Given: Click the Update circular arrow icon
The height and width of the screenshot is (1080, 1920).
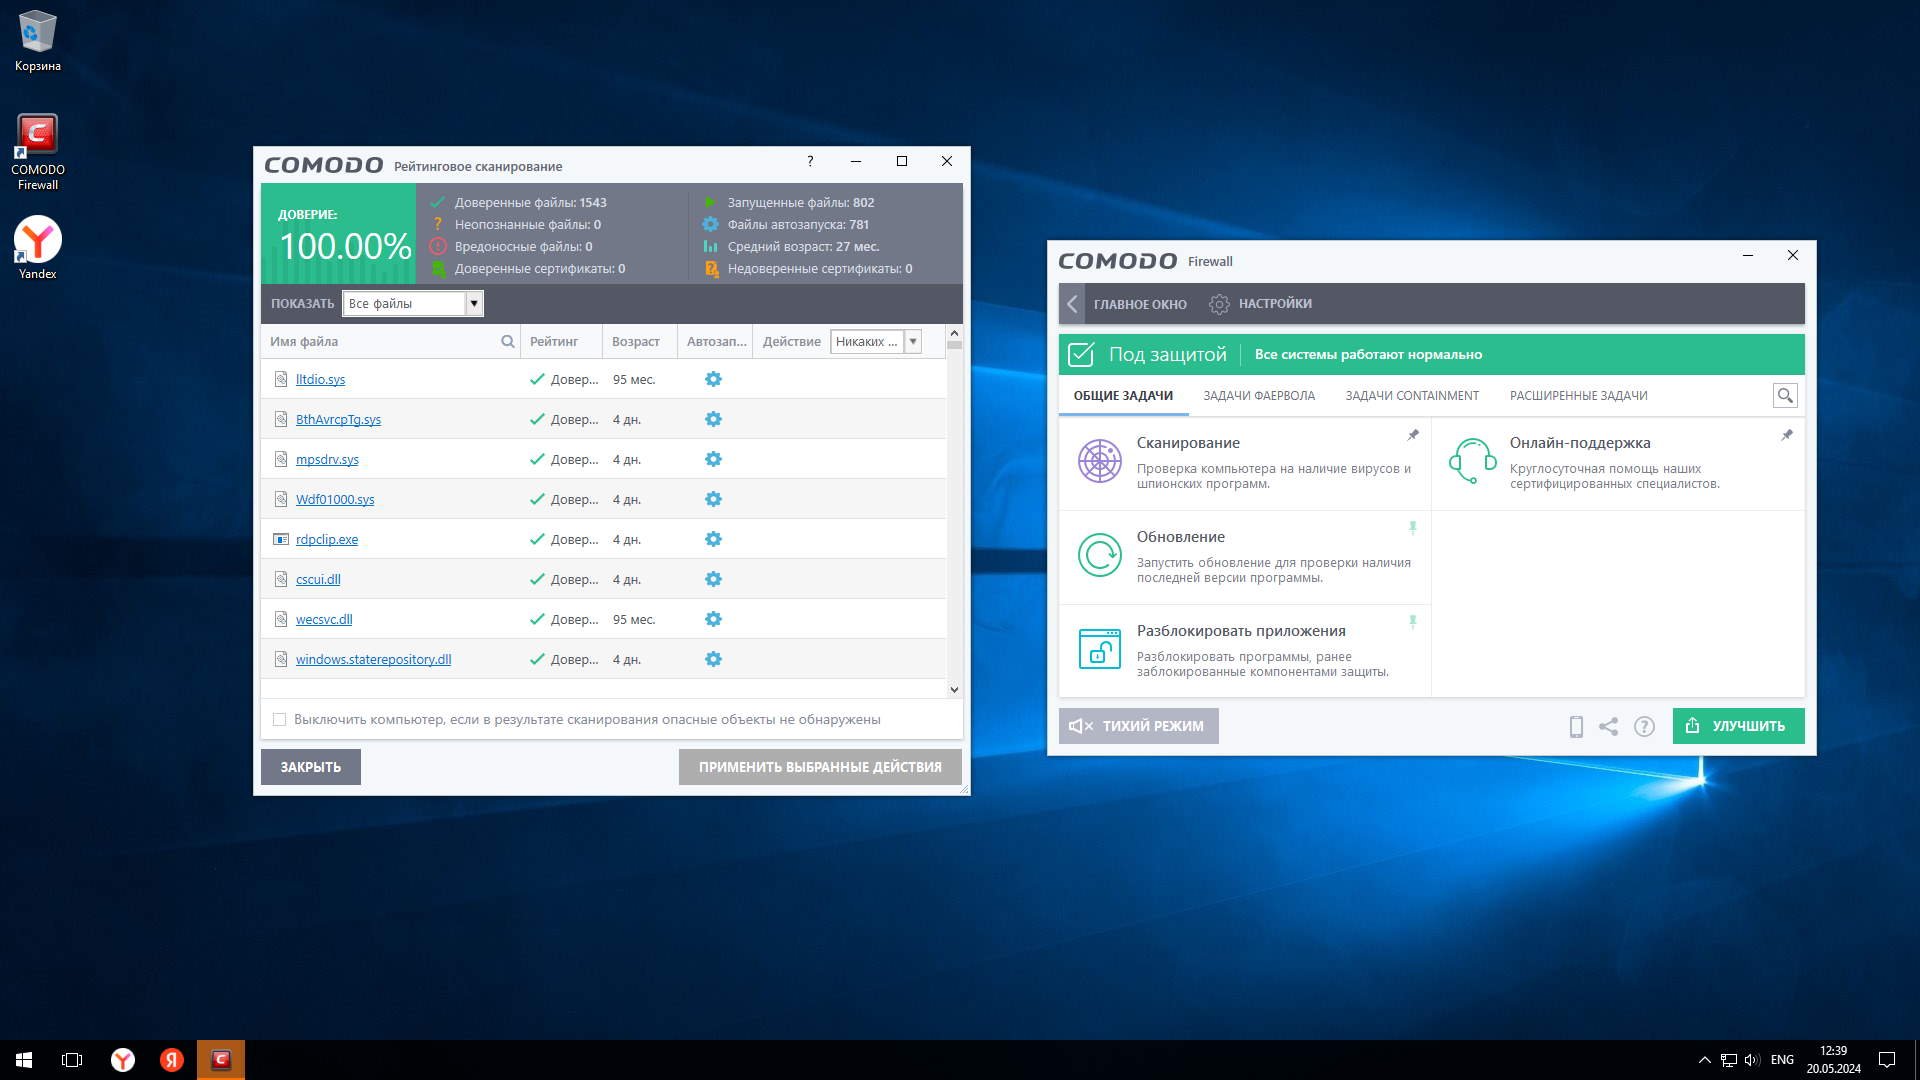Looking at the screenshot, I should tap(1099, 555).
